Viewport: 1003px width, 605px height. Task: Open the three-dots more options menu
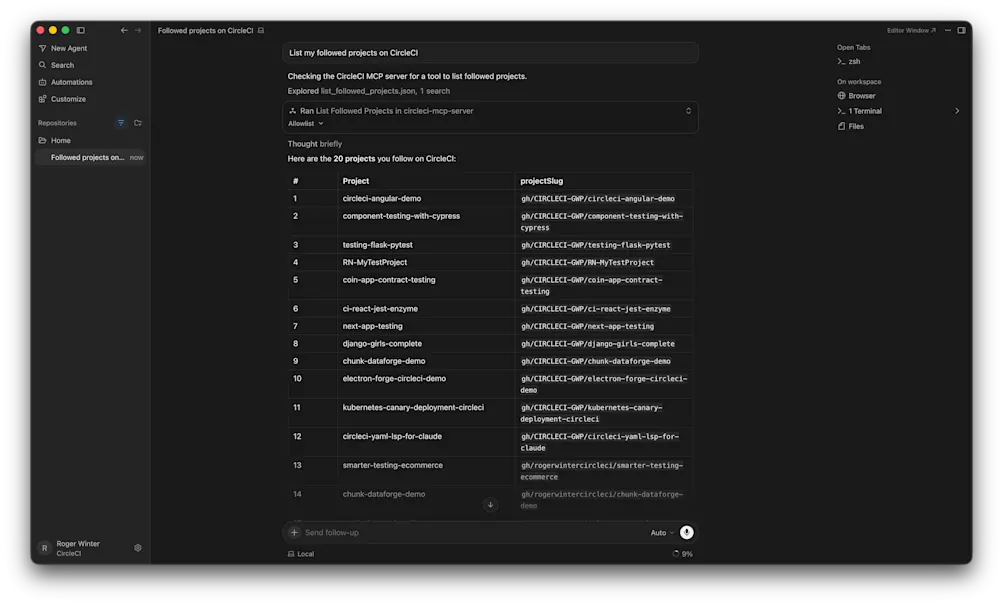(948, 30)
